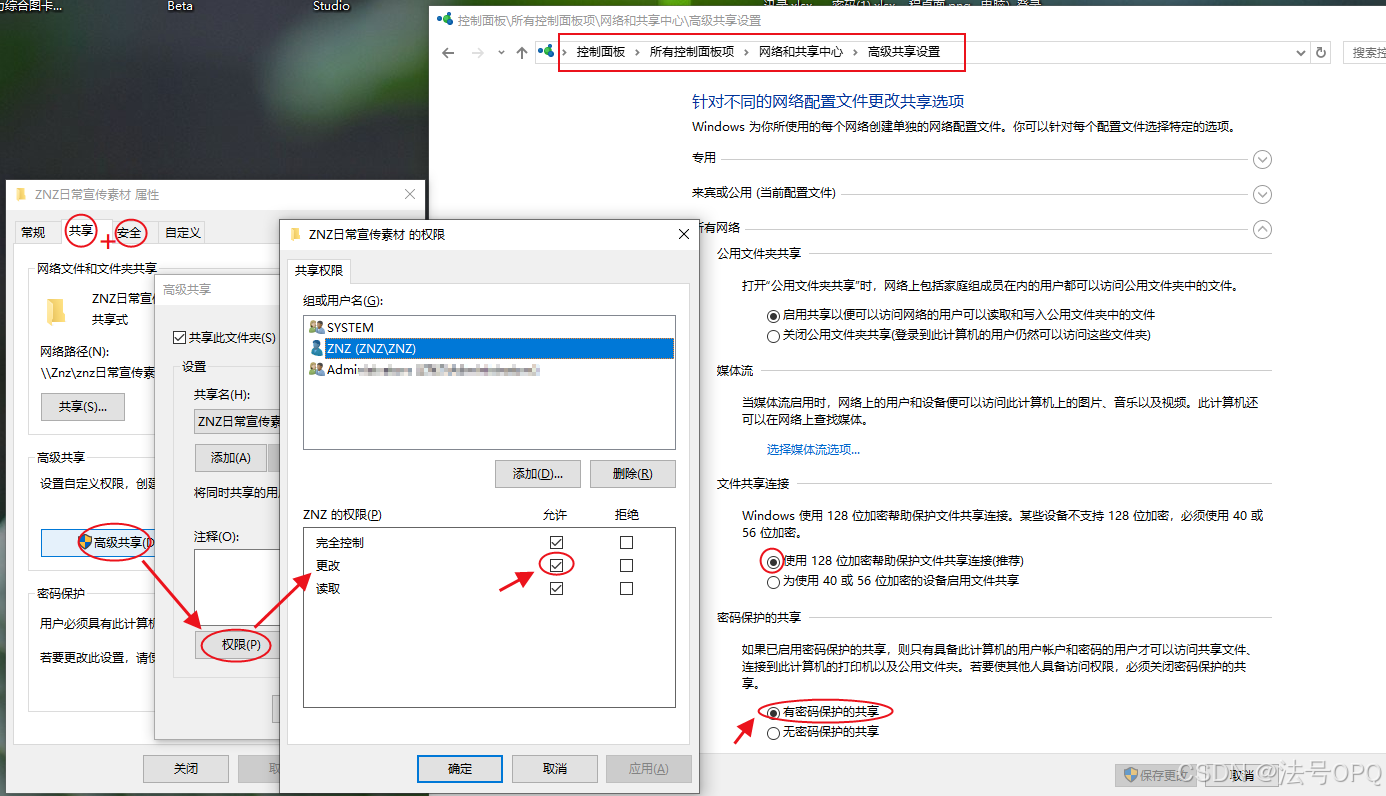Viewport: 1386px width, 796px height.
Task: Open 选择媒体流选项 link
Action: [813, 450]
